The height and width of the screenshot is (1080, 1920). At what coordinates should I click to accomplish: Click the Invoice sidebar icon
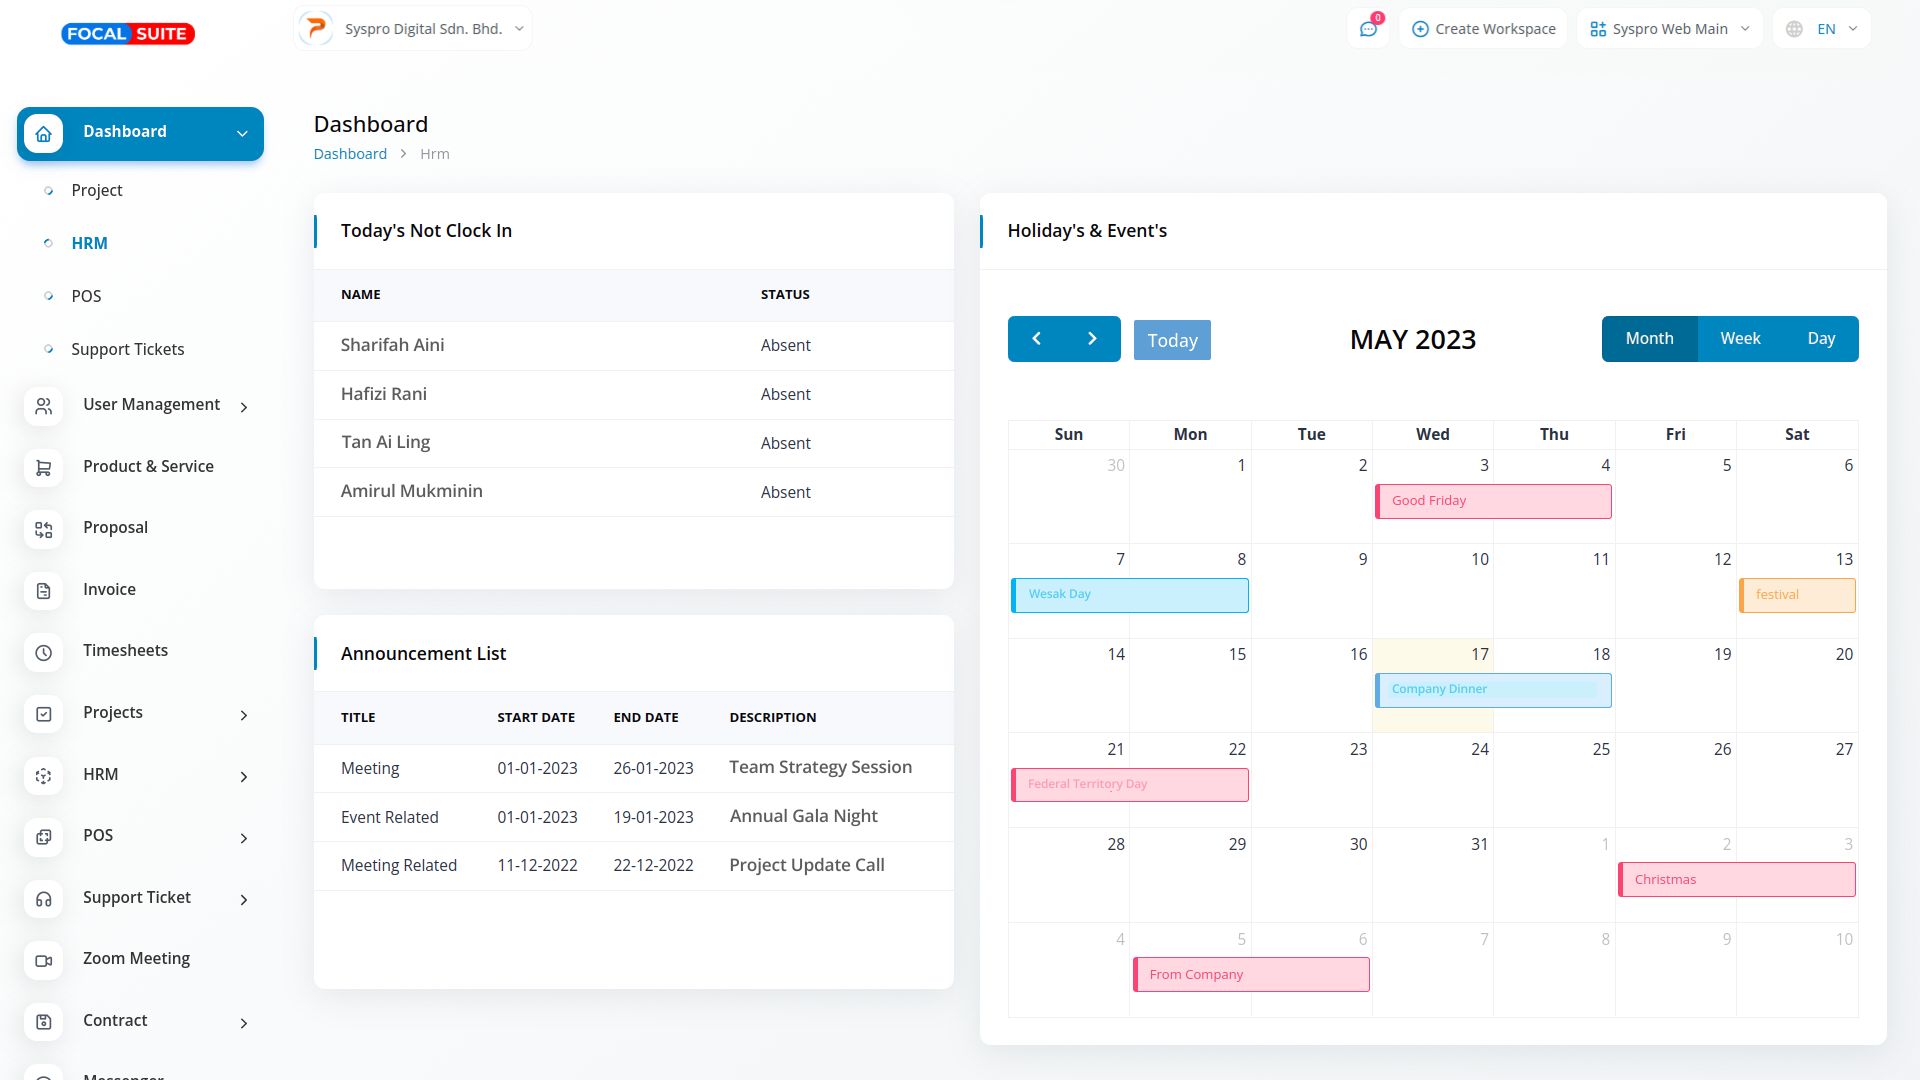click(43, 591)
